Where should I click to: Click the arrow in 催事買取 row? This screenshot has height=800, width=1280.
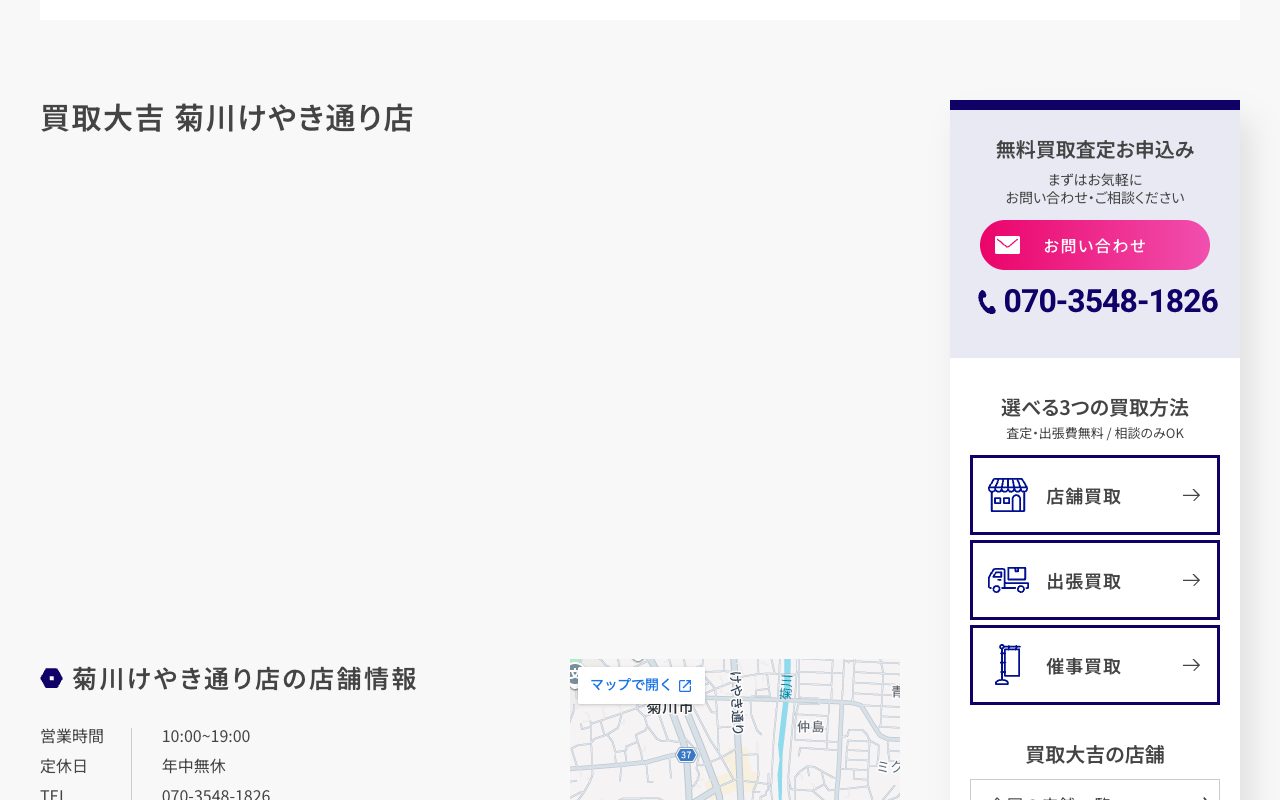coord(1191,665)
